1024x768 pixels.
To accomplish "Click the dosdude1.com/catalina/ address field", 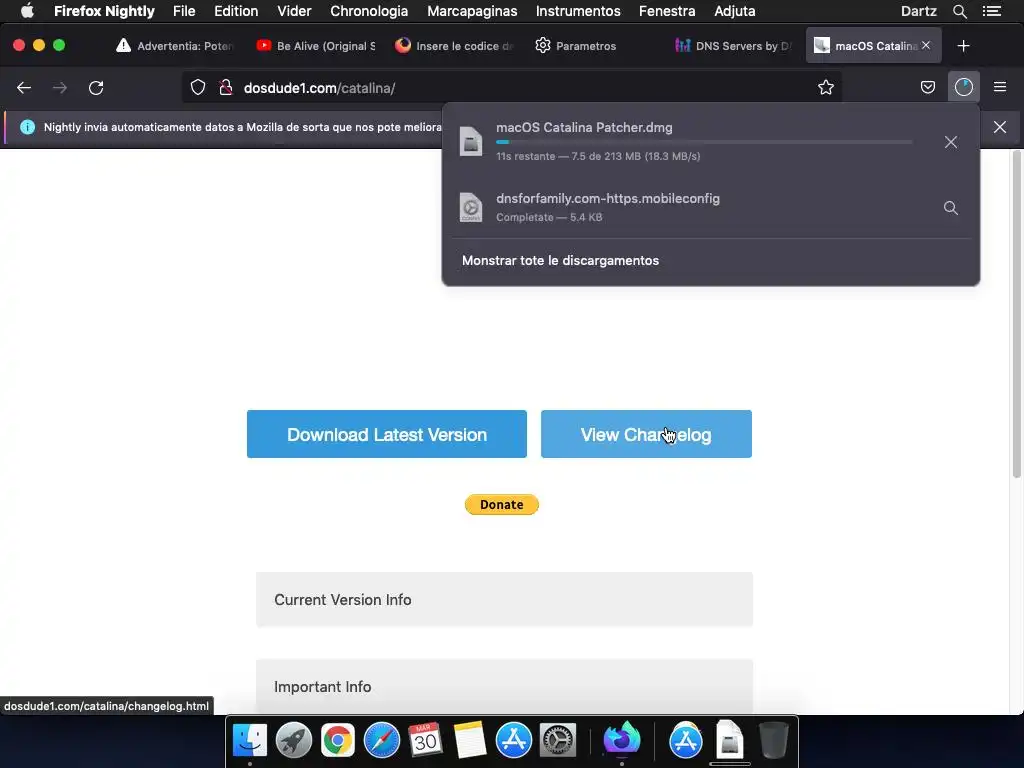I will click(511, 88).
